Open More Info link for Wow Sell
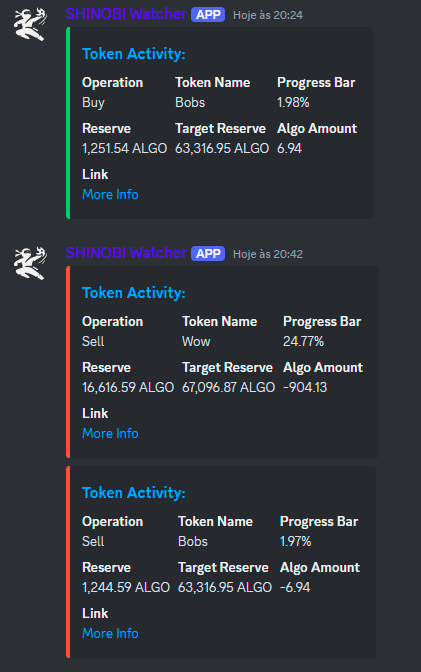This screenshot has height=672, width=421. [110, 433]
